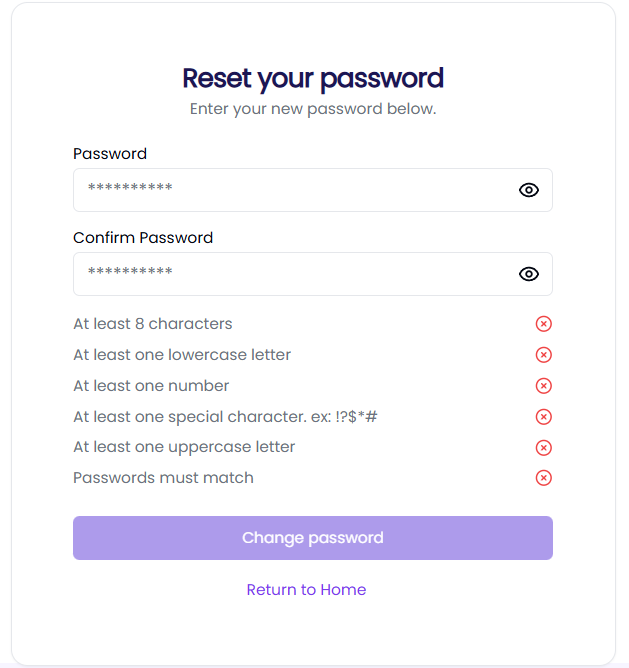The height and width of the screenshot is (668, 629).
Task: Click the special character requirement text
Action: pos(225,417)
